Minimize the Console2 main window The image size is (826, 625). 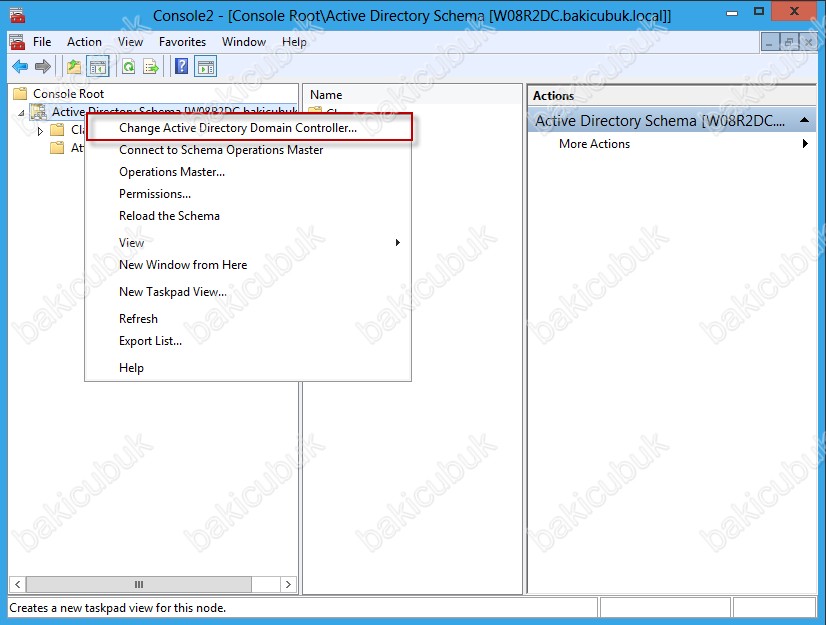pyautogui.click(x=732, y=12)
